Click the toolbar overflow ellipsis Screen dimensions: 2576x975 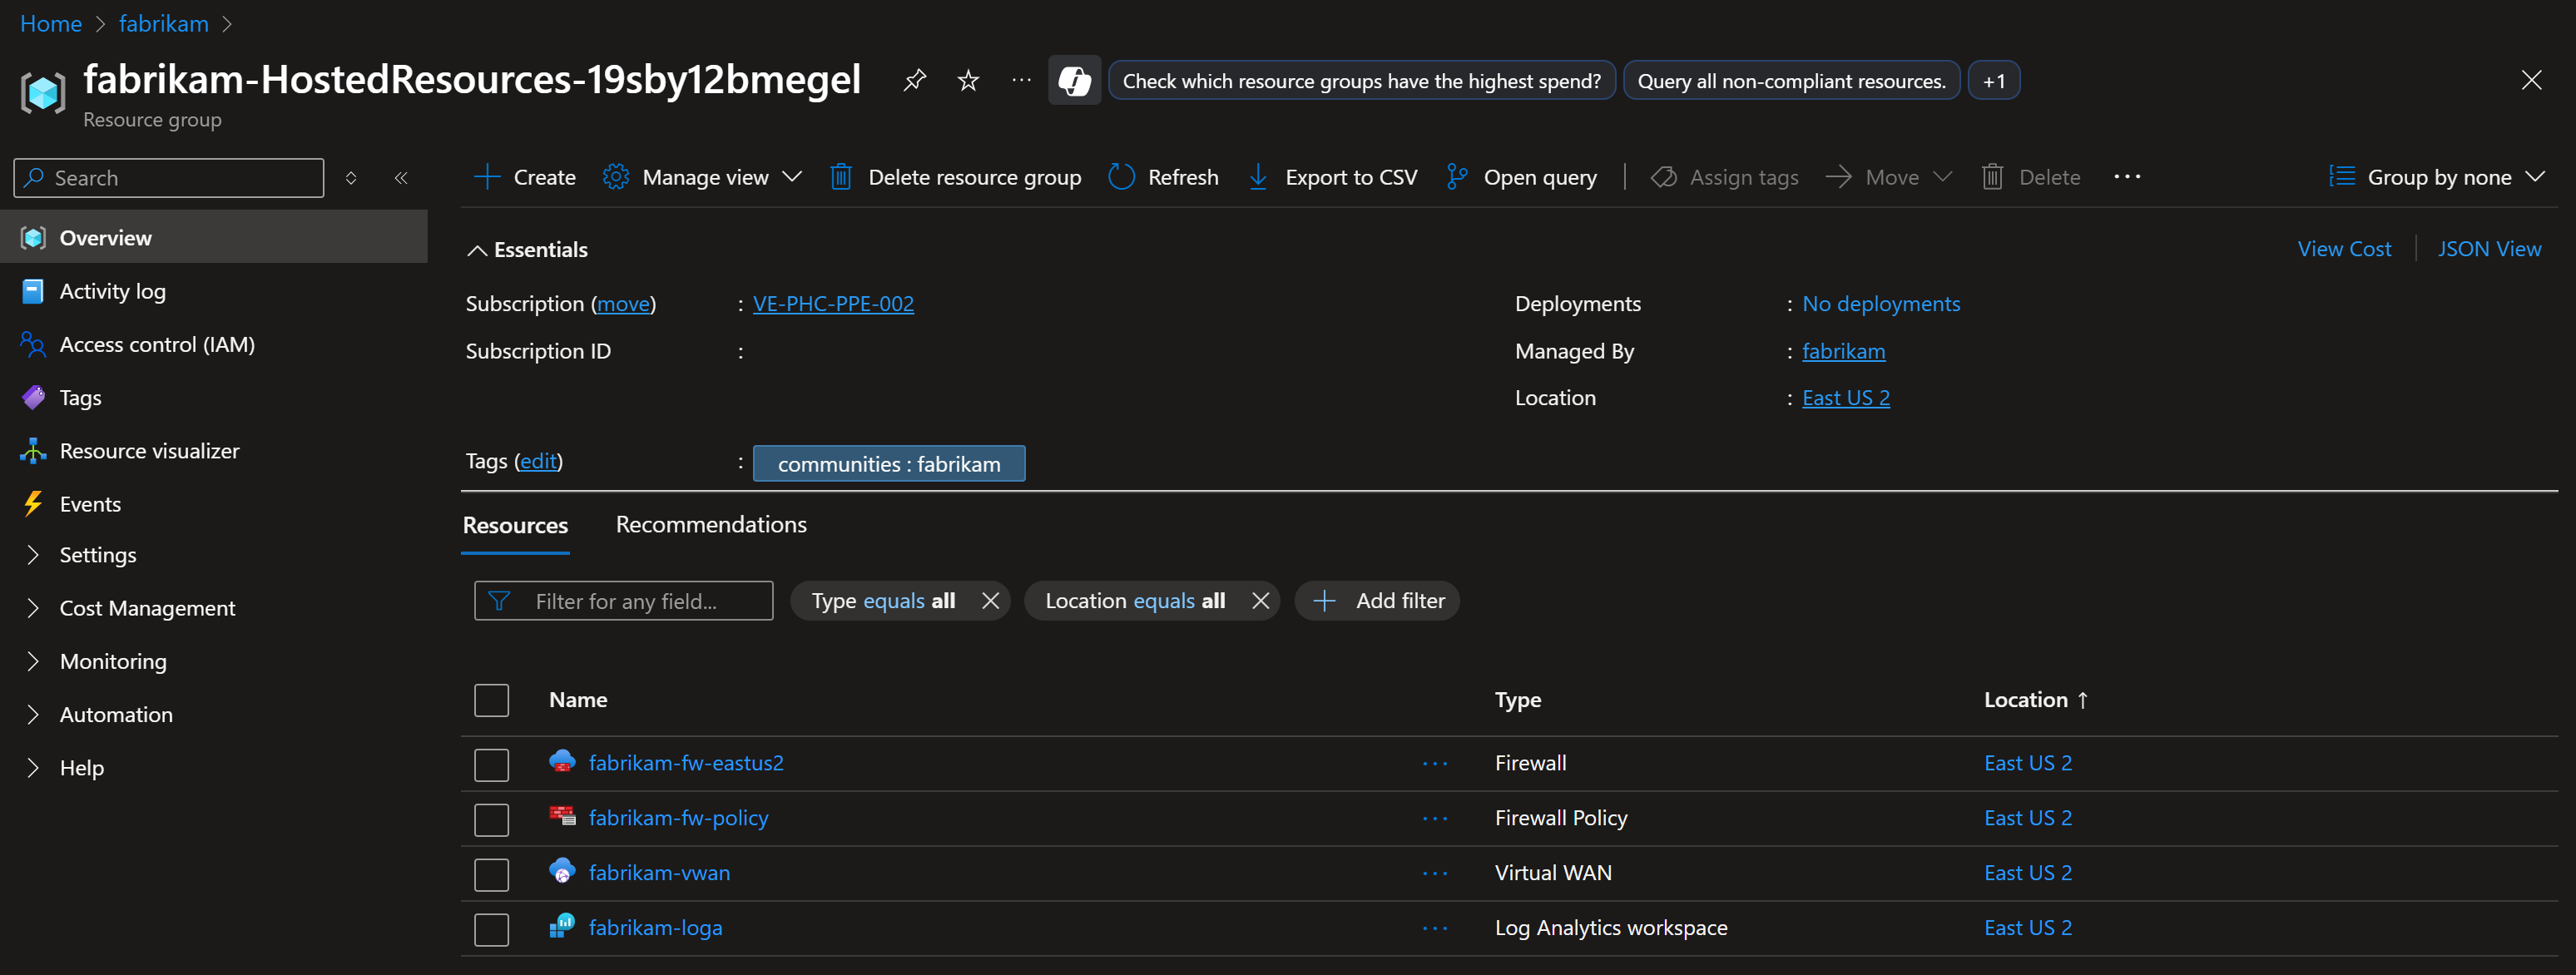[x=2127, y=177]
